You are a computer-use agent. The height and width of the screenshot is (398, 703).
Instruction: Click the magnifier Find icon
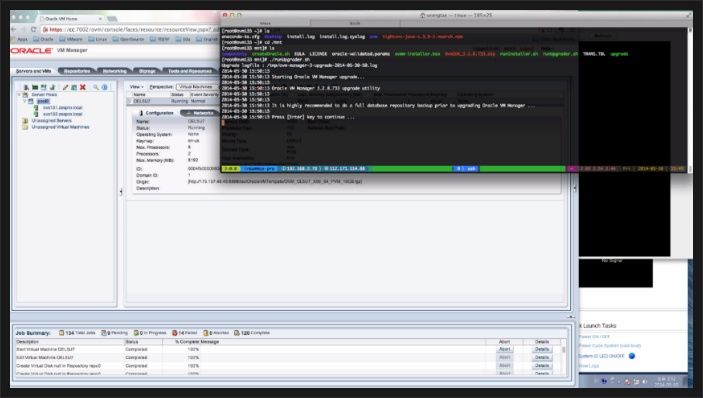pyautogui.click(x=95, y=87)
